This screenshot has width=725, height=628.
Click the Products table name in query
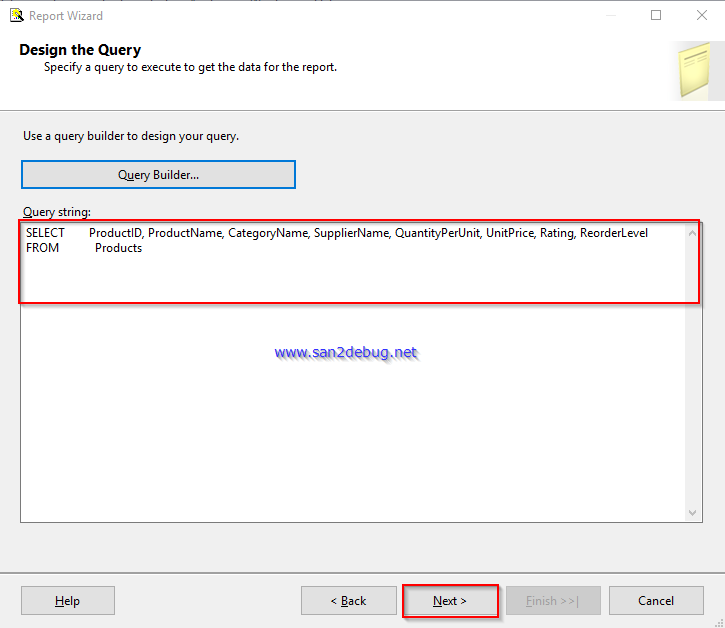click(118, 248)
